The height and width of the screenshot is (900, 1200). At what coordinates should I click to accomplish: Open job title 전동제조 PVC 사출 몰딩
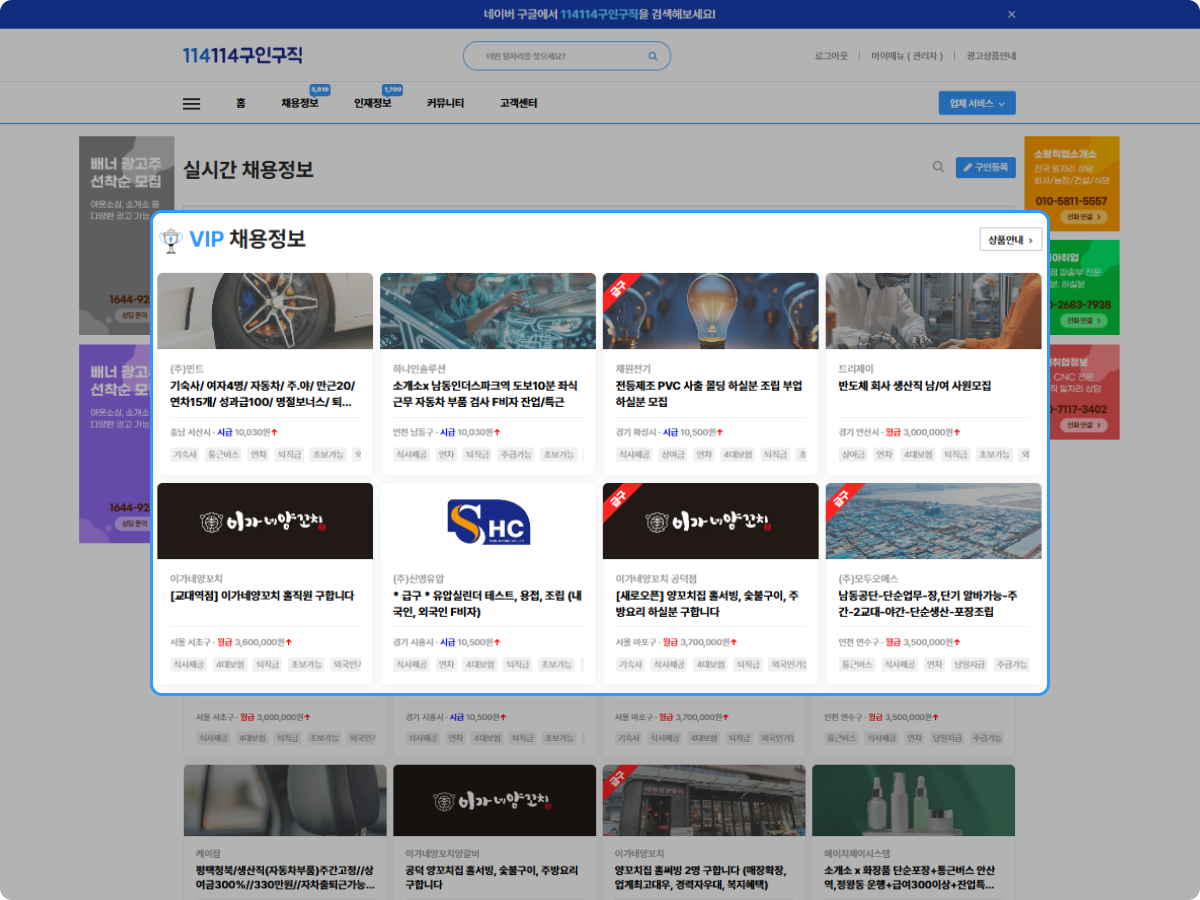coord(709,394)
